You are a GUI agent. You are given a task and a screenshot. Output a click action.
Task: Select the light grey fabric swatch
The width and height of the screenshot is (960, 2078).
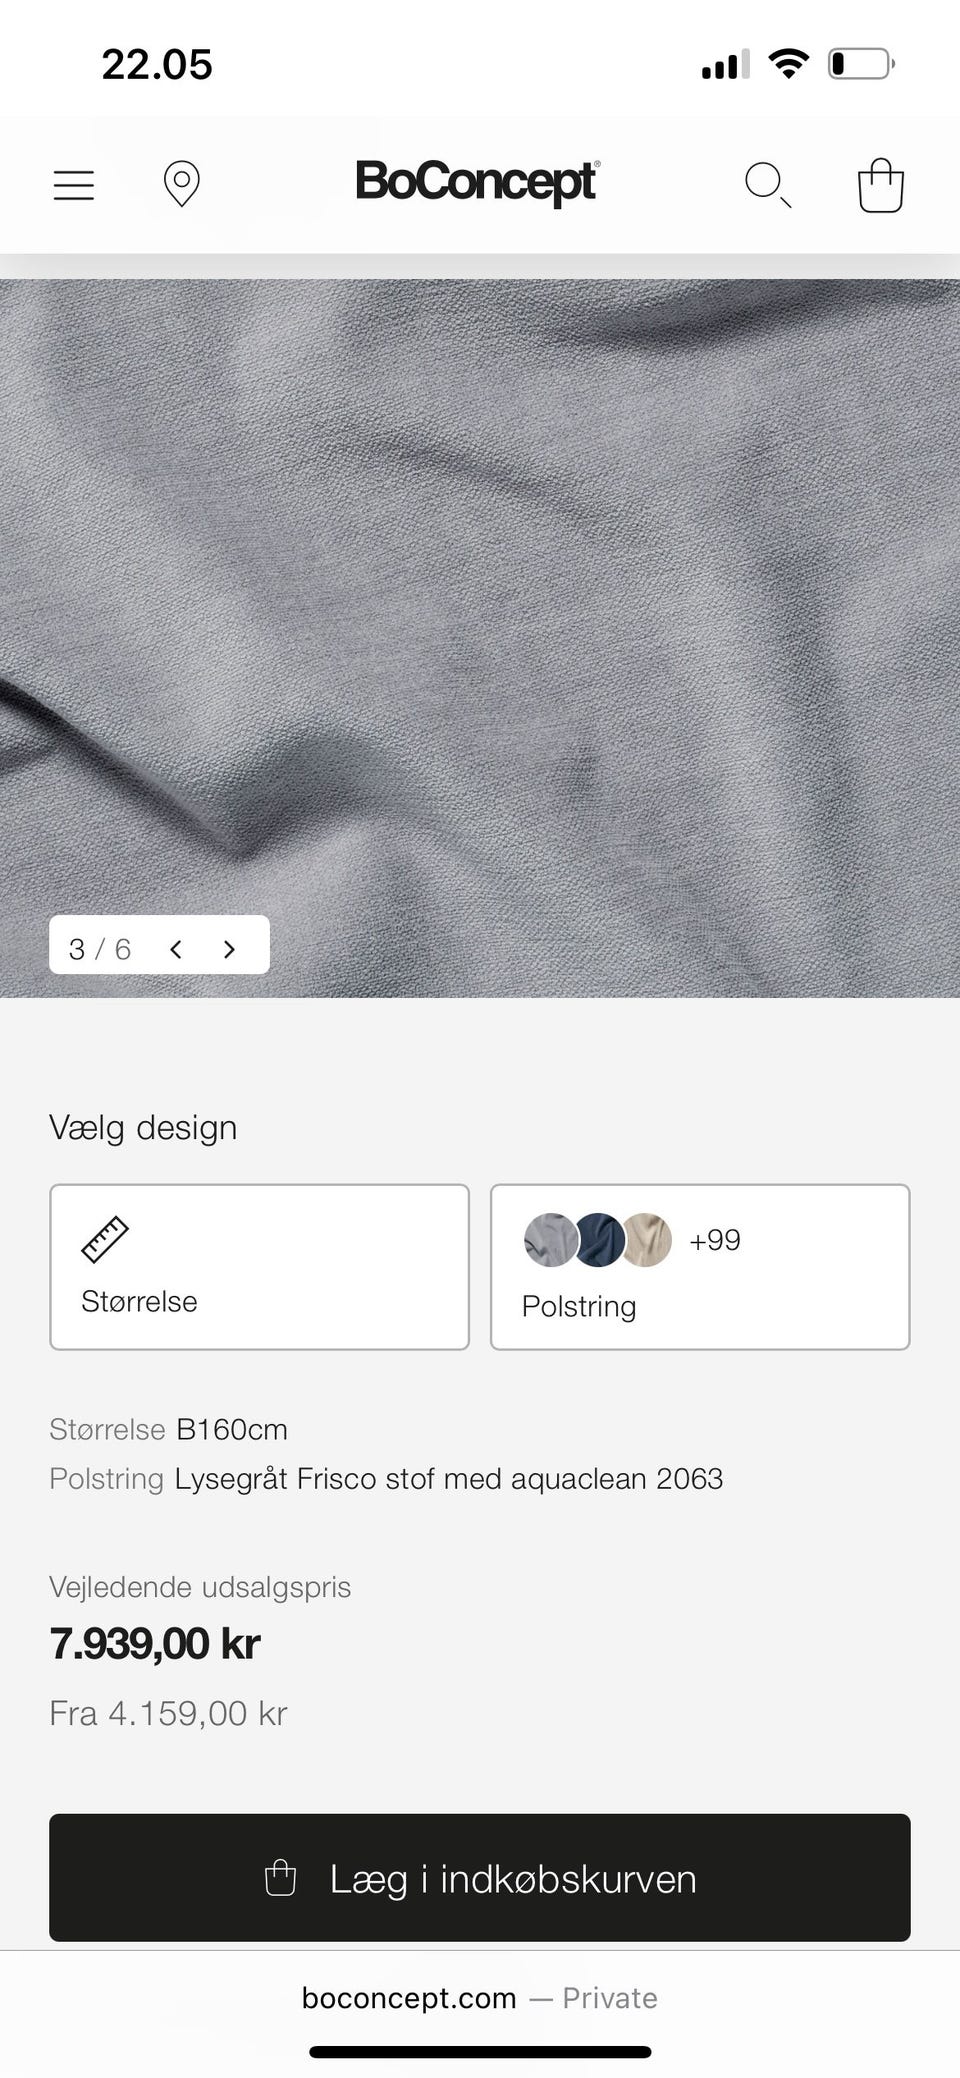click(550, 1240)
